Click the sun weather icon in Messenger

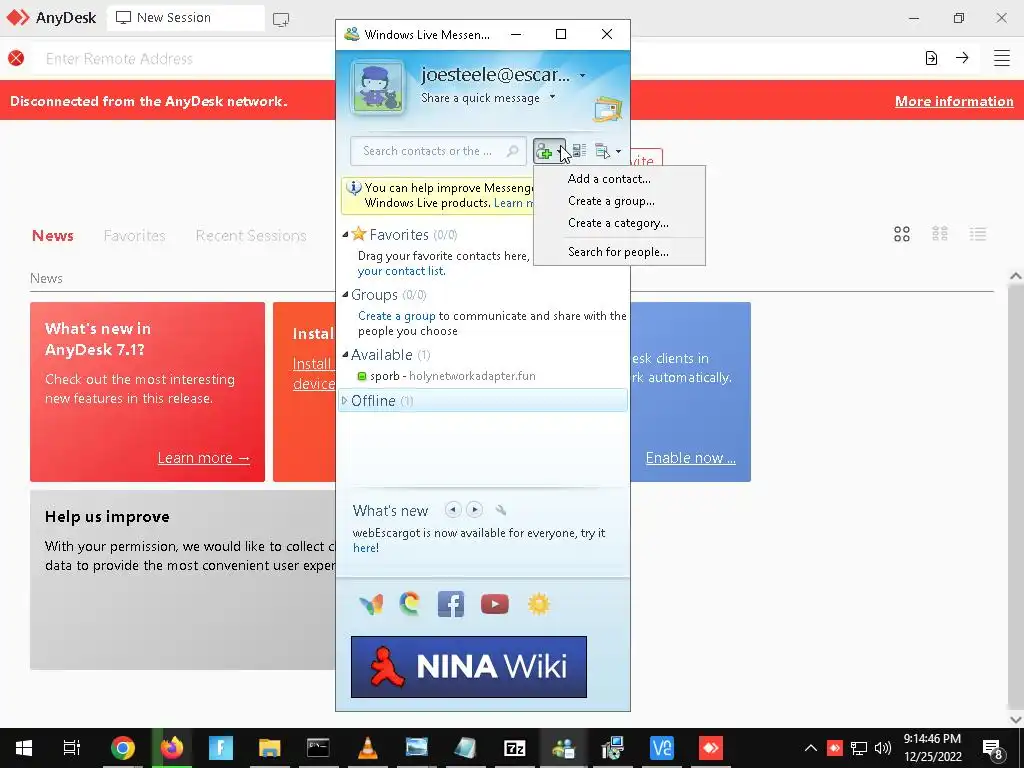pyautogui.click(x=539, y=604)
